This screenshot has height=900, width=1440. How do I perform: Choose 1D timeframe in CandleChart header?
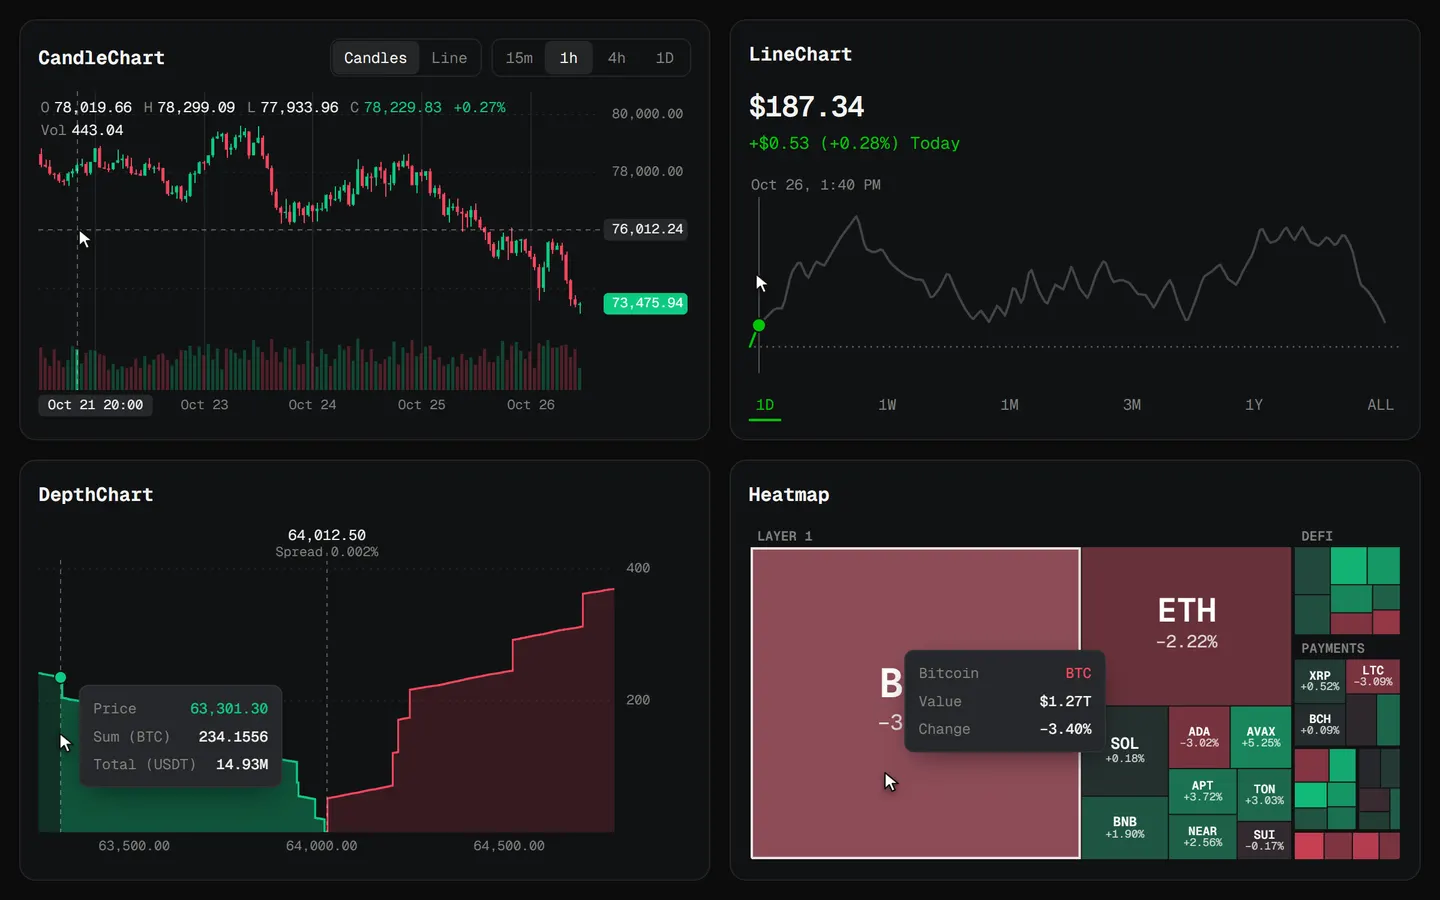[x=664, y=58]
